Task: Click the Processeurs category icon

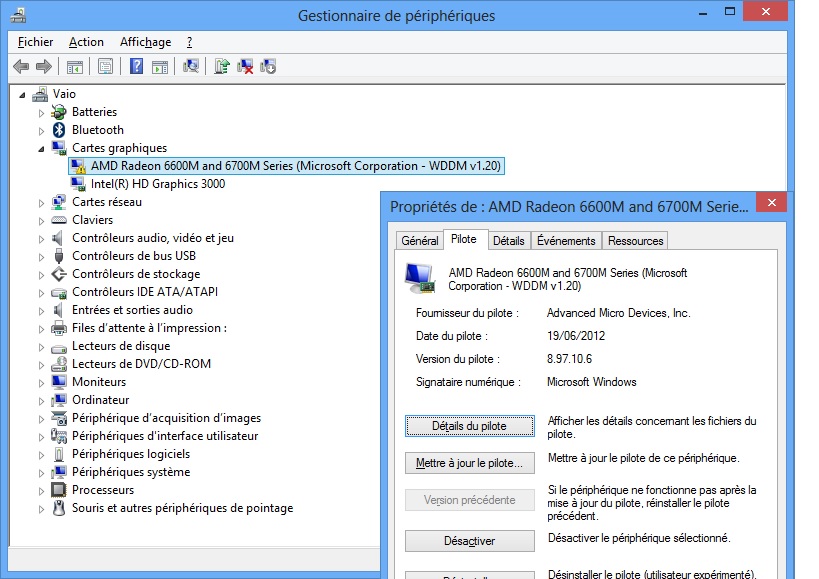Action: tap(59, 490)
